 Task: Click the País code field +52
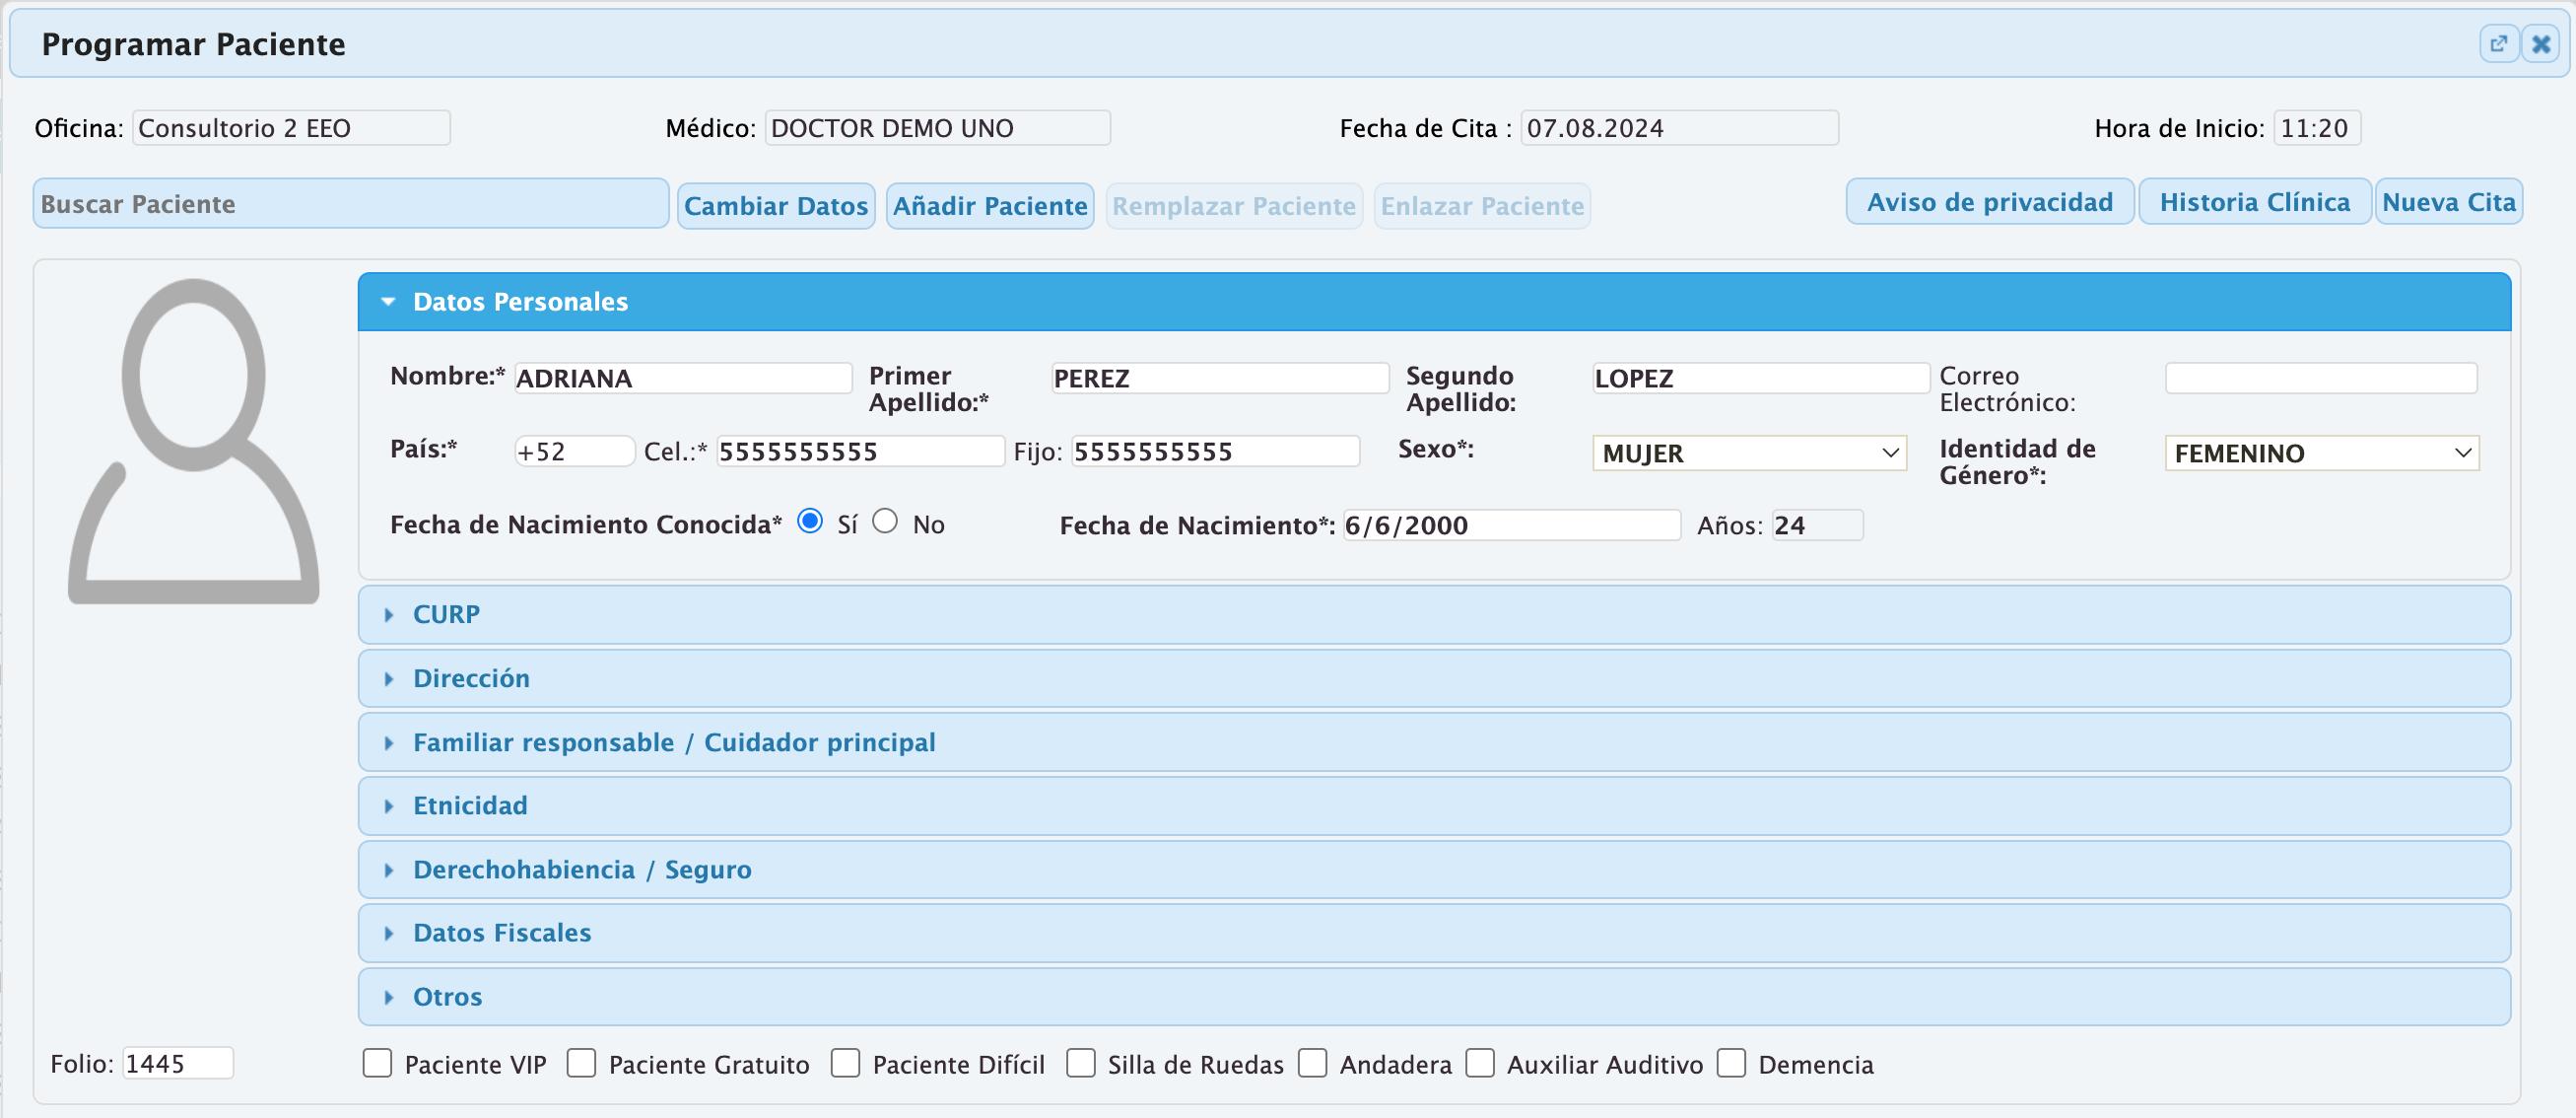[x=575, y=451]
